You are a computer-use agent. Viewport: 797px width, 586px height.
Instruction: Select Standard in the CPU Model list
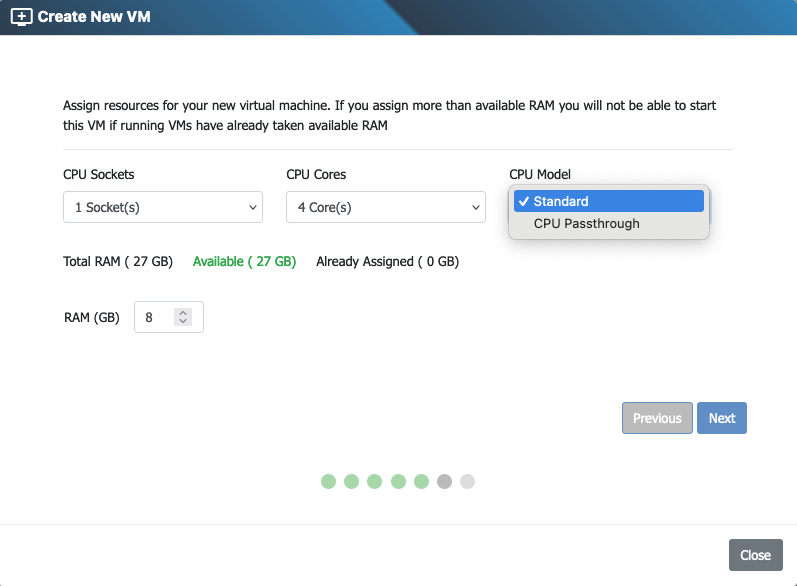(608, 201)
